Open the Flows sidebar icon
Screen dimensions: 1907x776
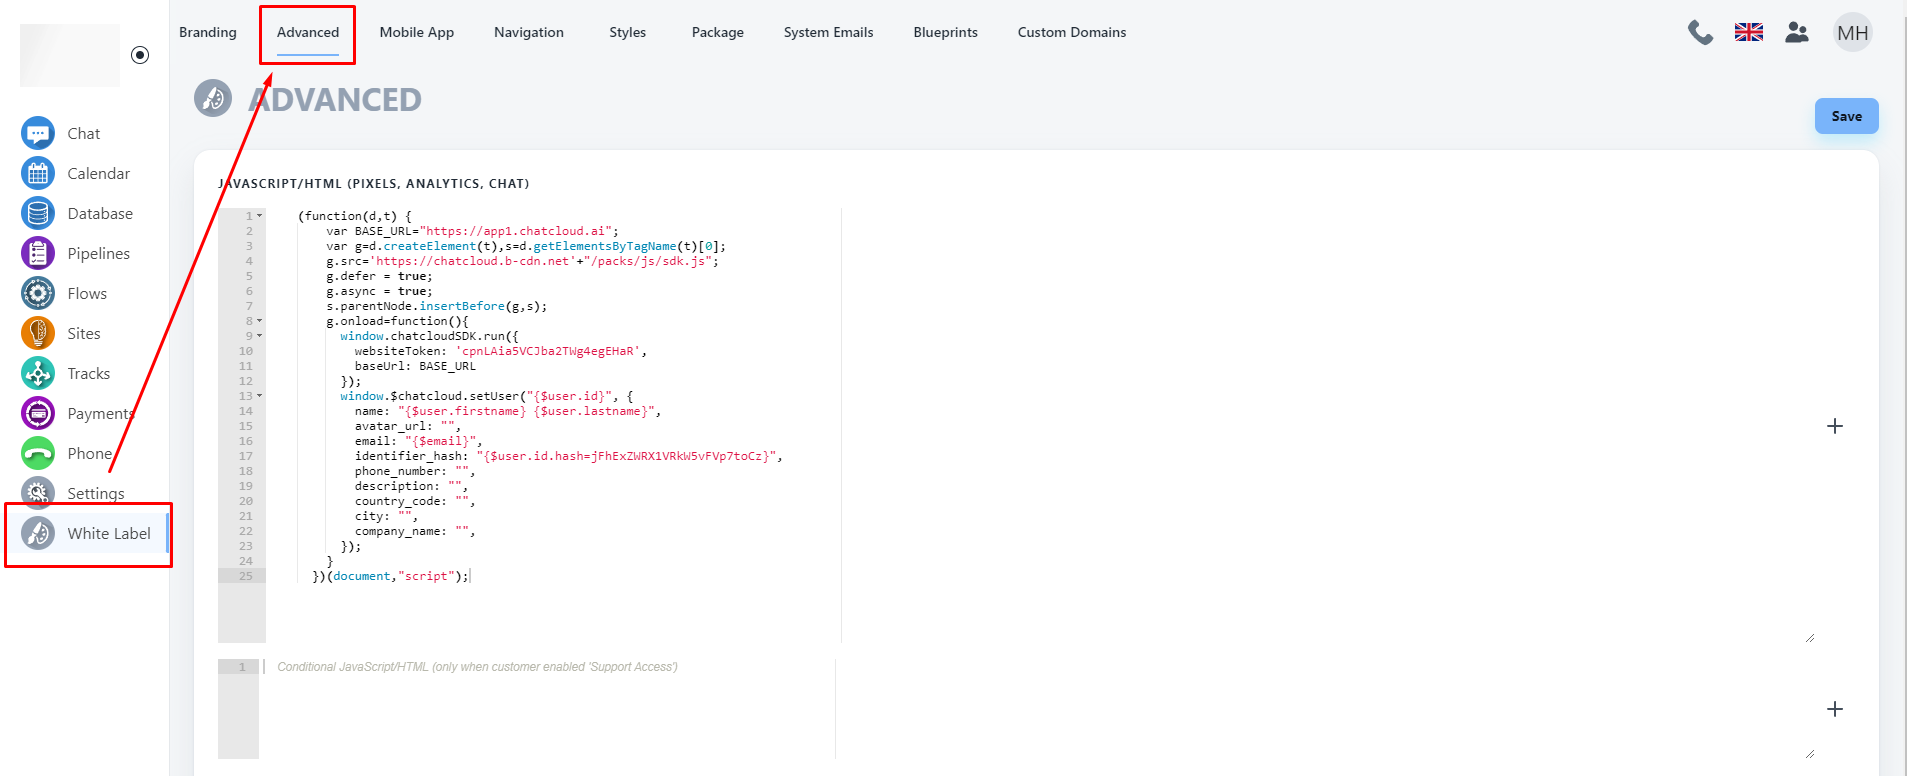38,293
